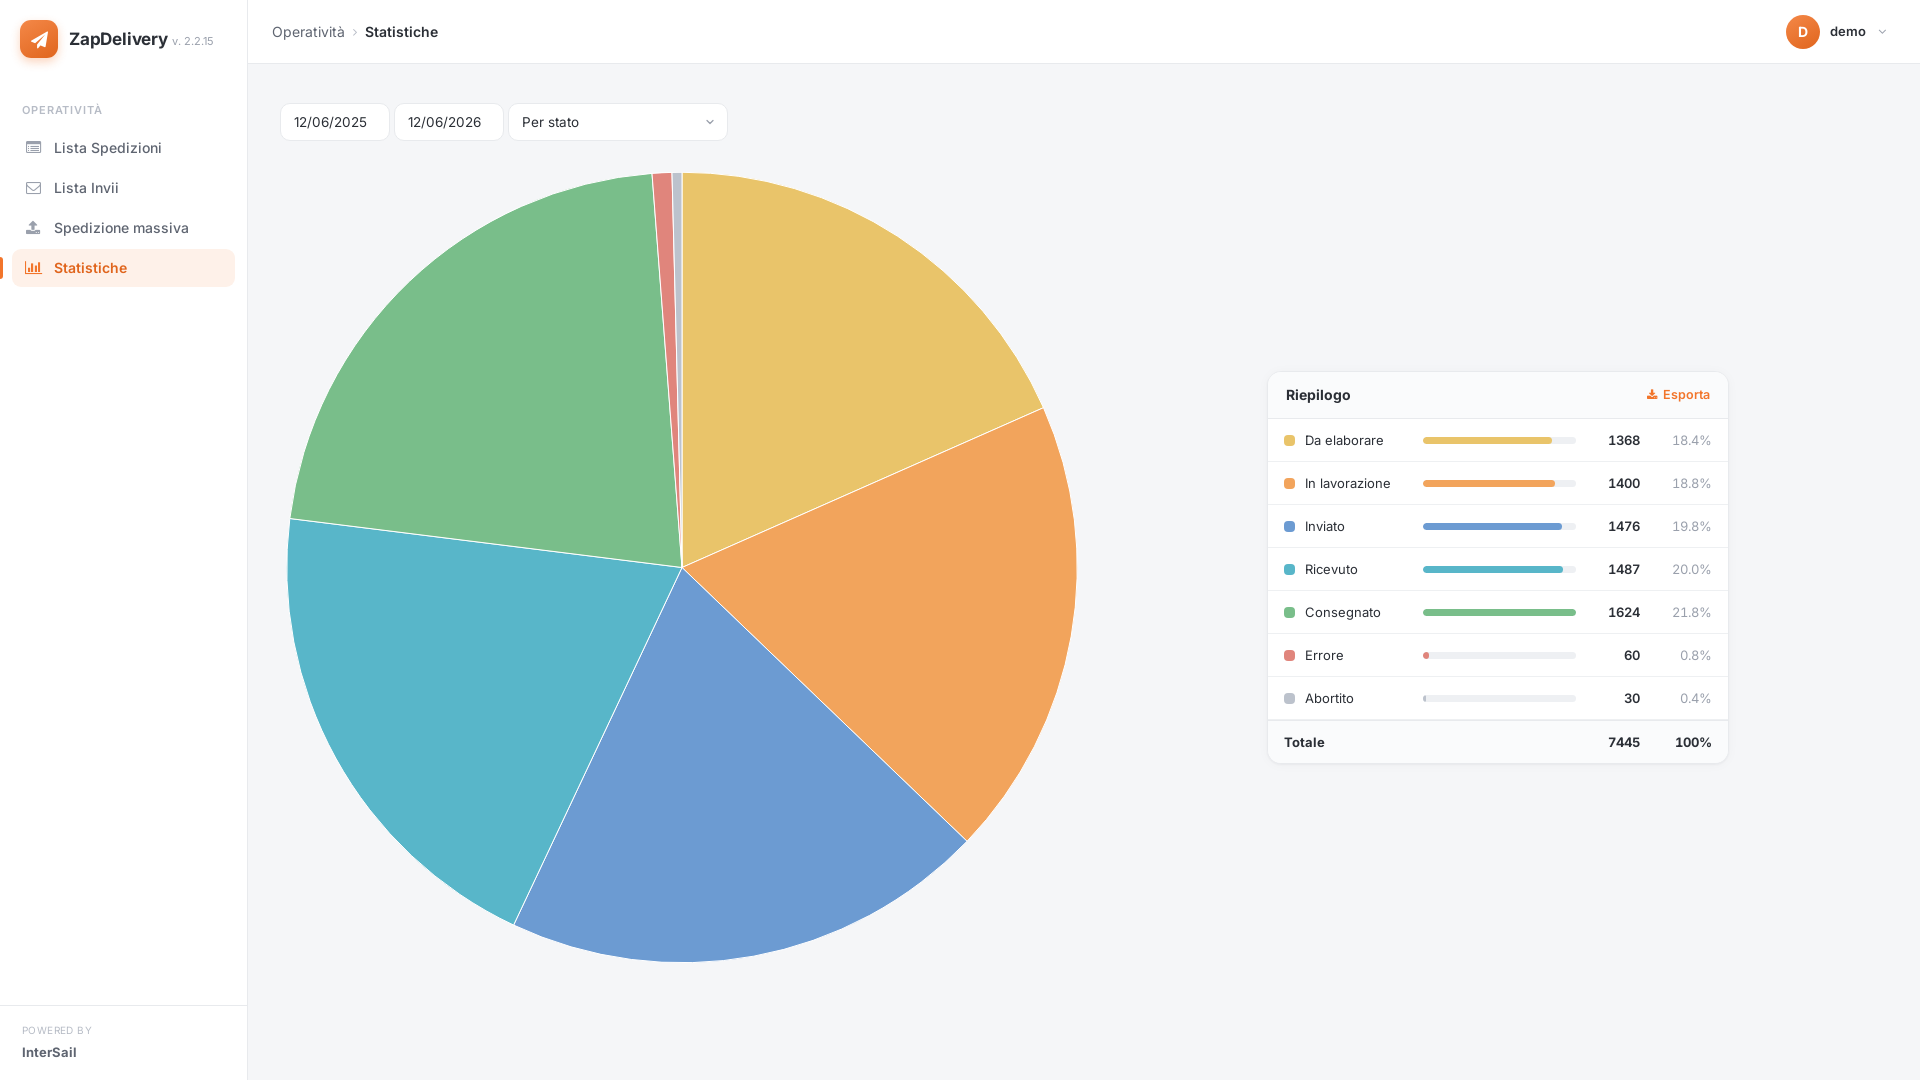Open Spedizione massiva section
Screen dimensions: 1920x1080
(123, 228)
